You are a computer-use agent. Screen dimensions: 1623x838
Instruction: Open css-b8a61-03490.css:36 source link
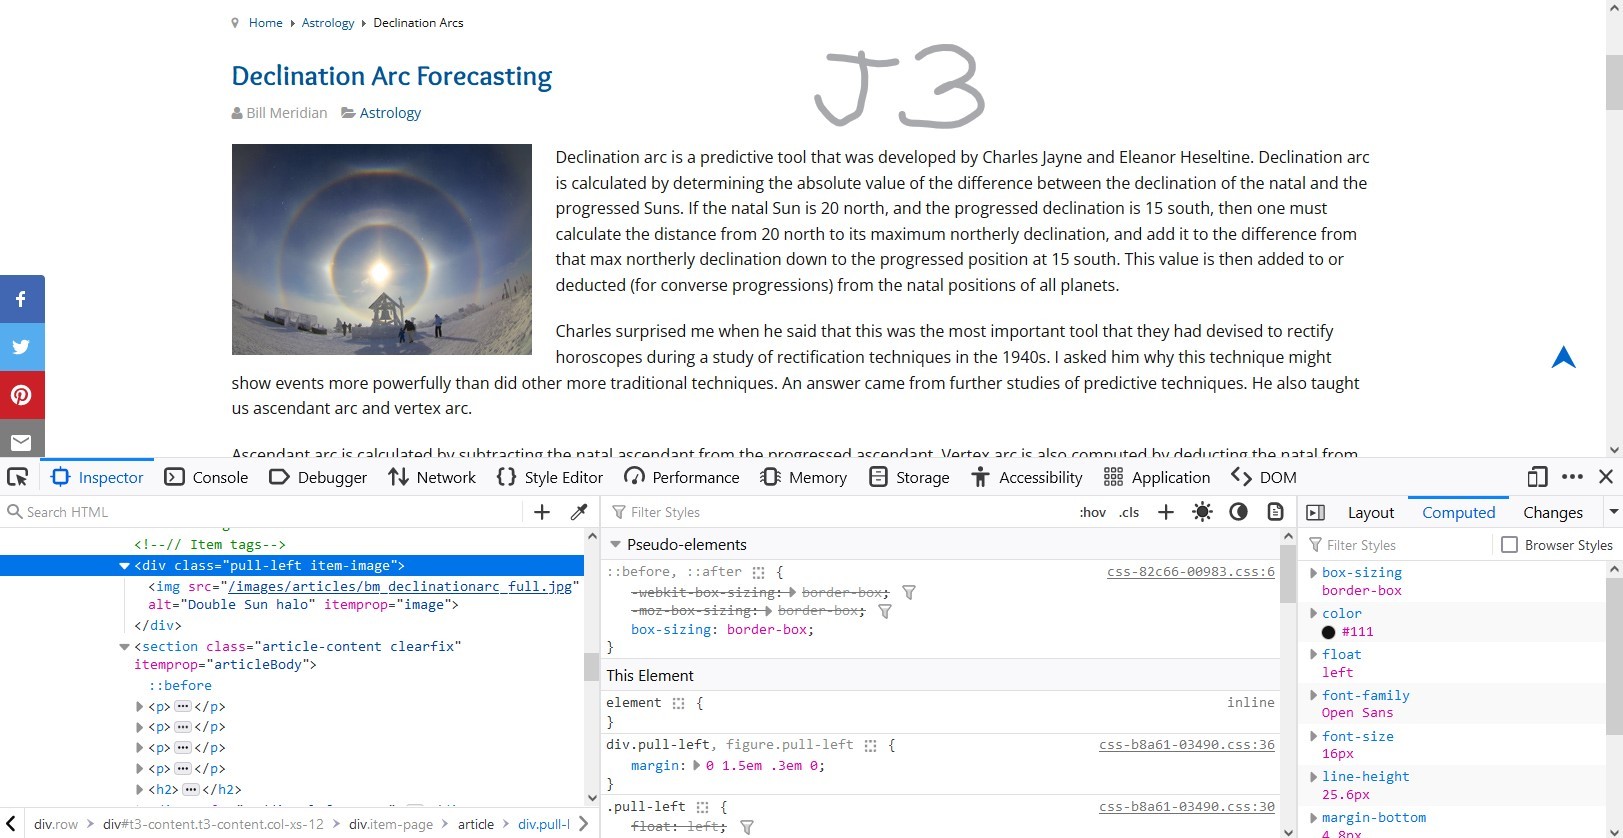click(1187, 745)
